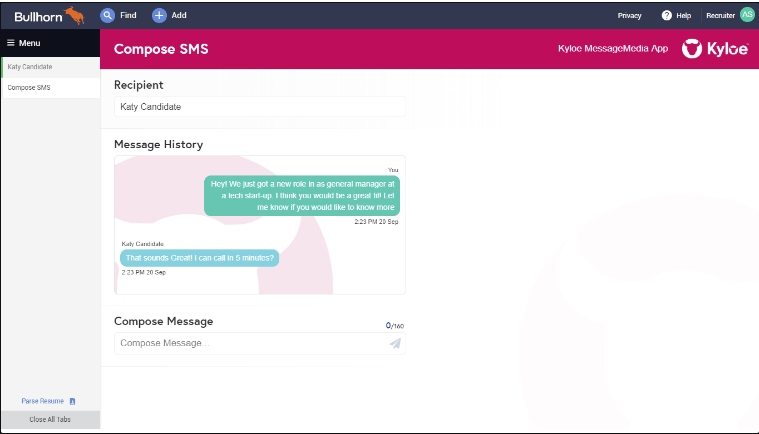
Task: Toggle the hamburger Menu icon
Action: click(x=11, y=43)
